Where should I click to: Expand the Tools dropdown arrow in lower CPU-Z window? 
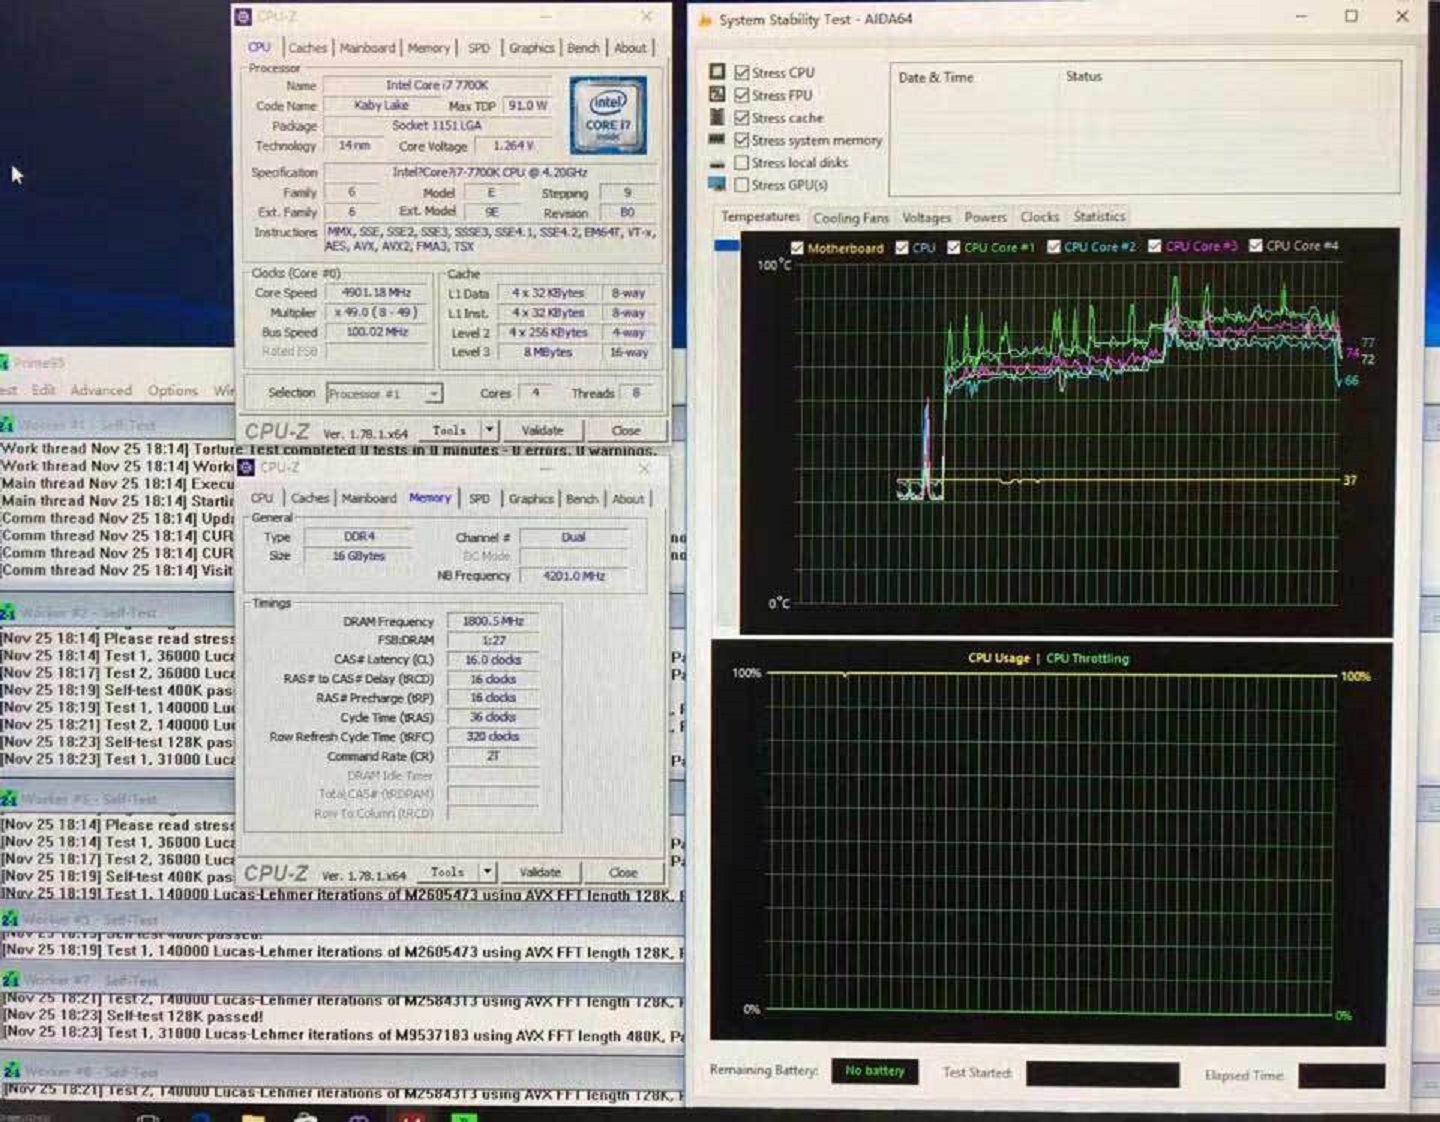point(487,872)
